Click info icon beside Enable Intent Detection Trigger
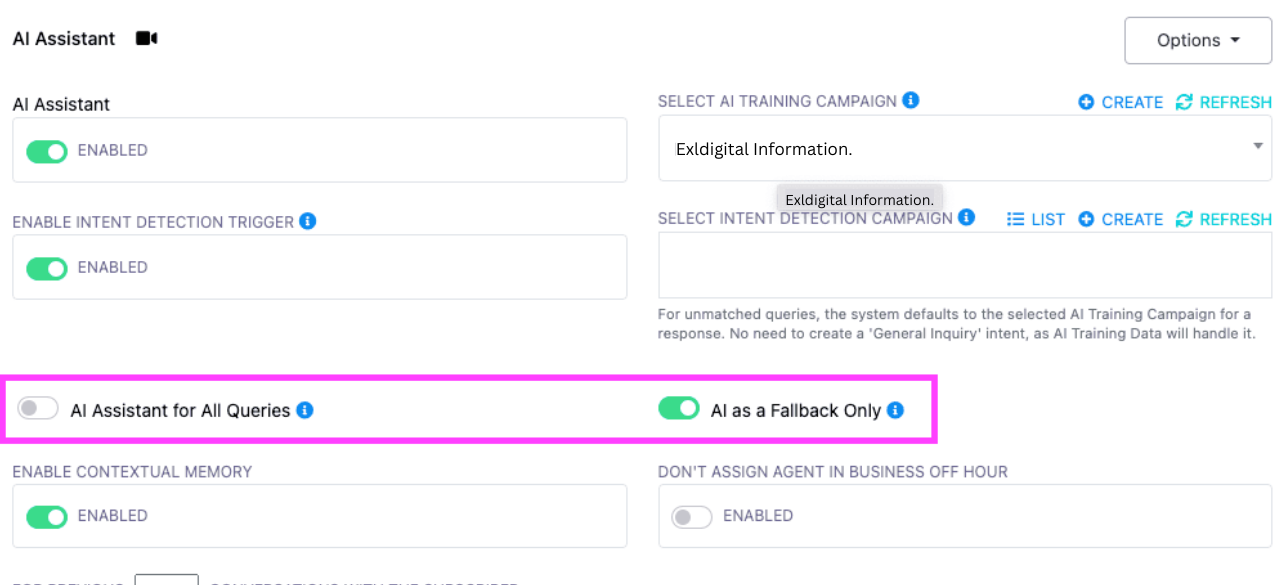This screenshot has width=1280, height=585. (x=308, y=221)
